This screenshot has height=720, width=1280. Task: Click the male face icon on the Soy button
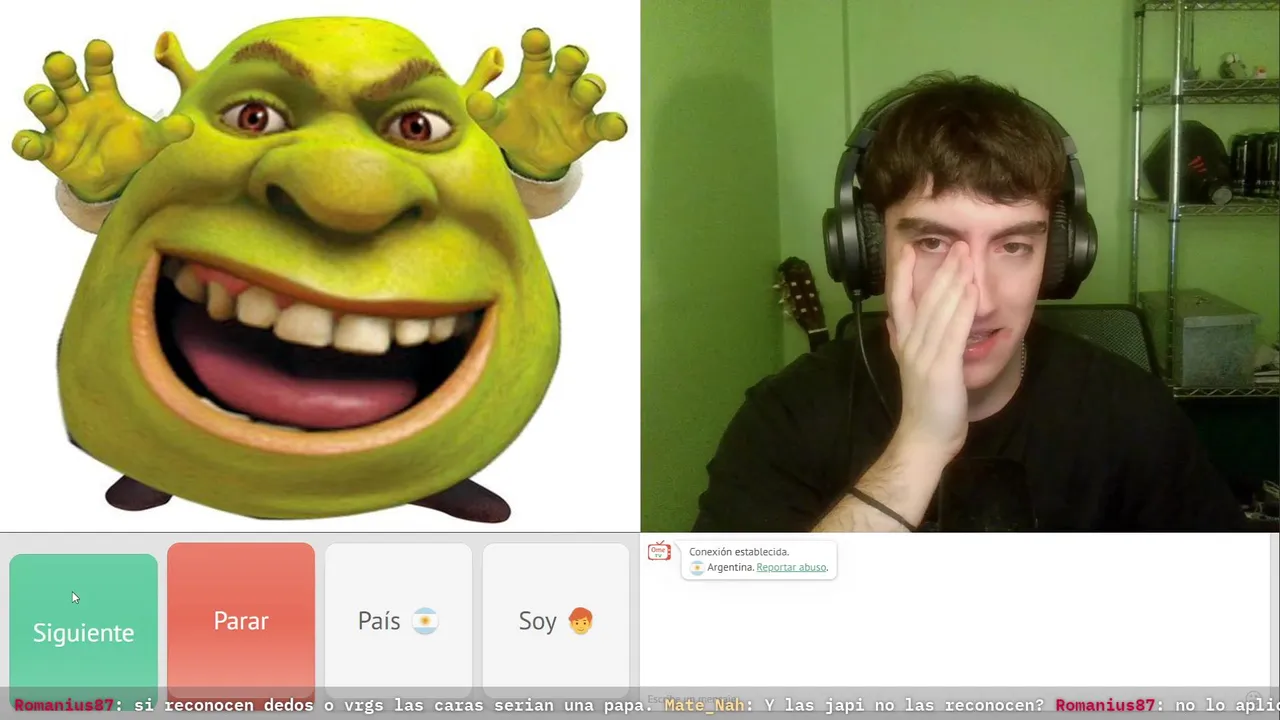(x=580, y=621)
